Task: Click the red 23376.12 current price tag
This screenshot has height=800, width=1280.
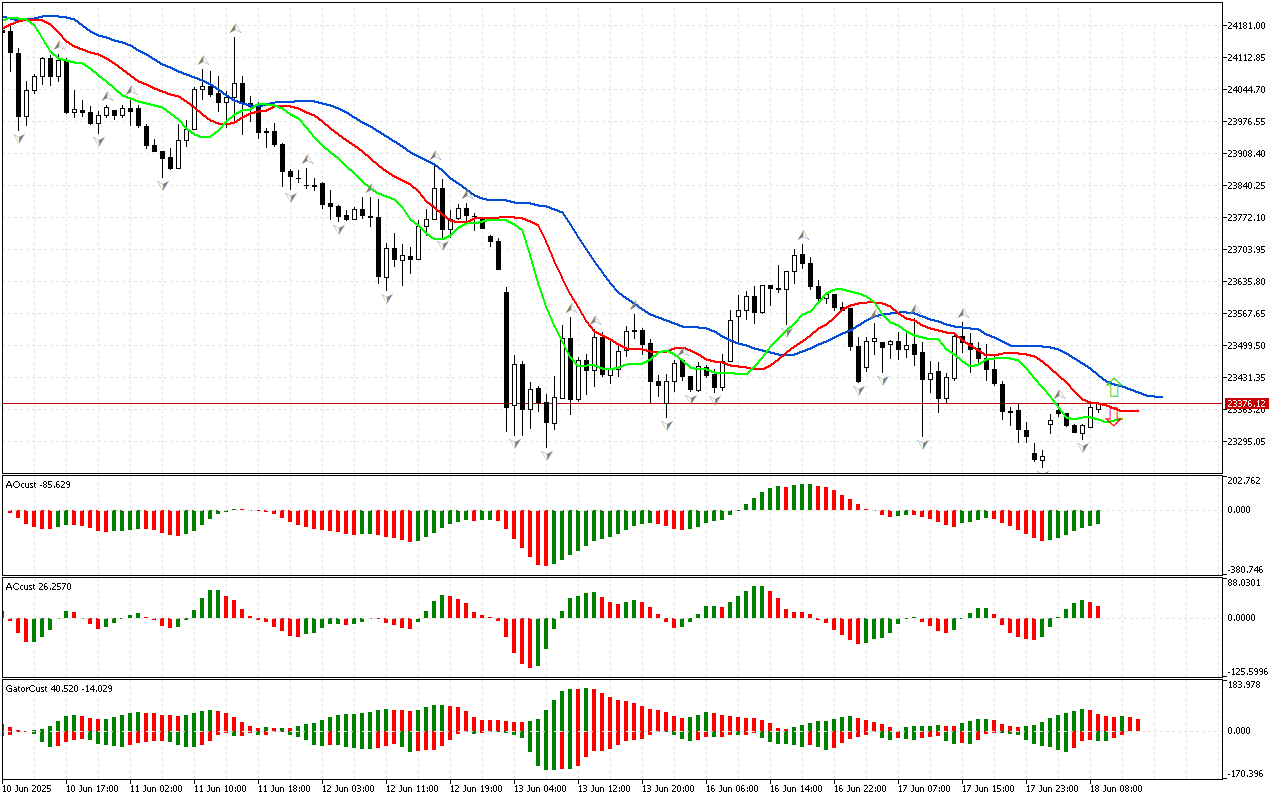Action: click(x=1246, y=404)
